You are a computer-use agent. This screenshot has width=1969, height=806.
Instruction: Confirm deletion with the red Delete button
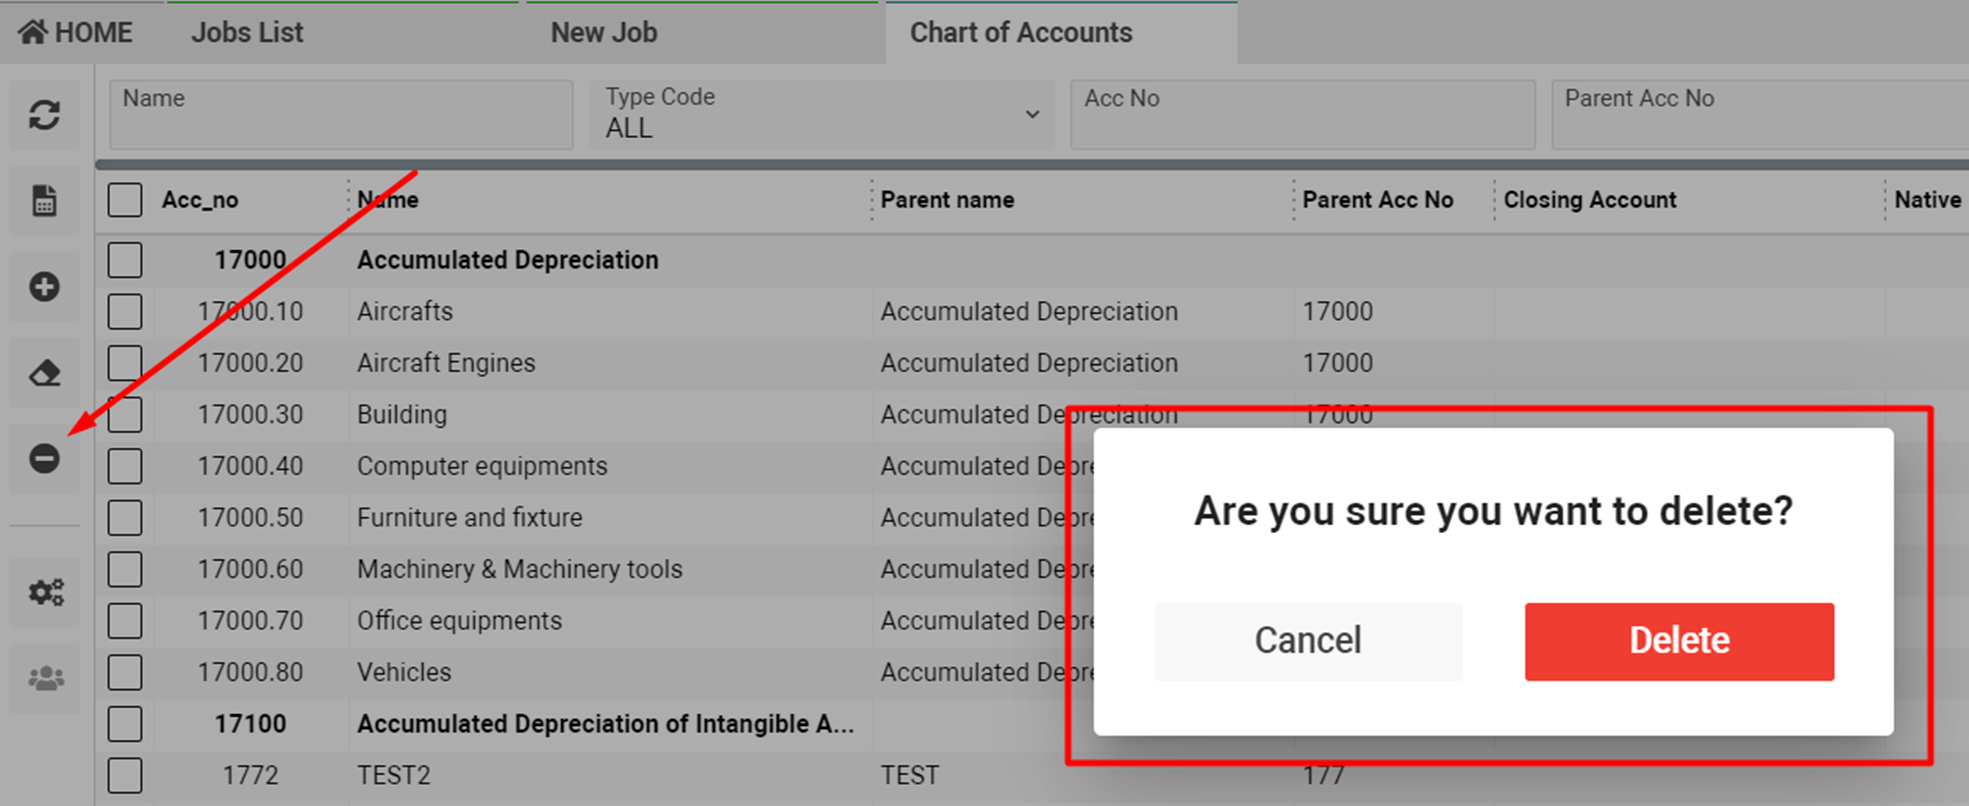coord(1679,641)
